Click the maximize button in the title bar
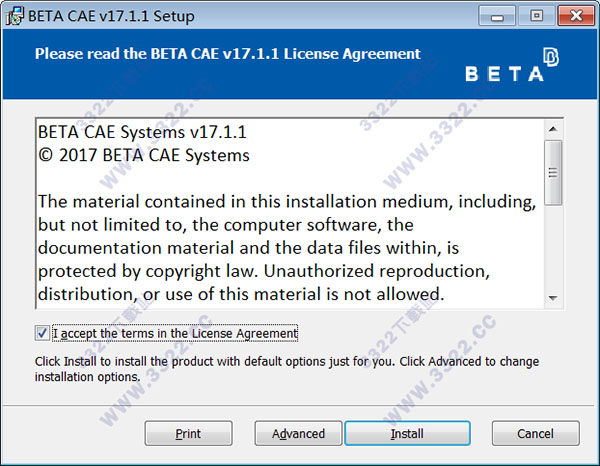Viewport: 600px width, 466px height. pyautogui.click(x=535, y=15)
